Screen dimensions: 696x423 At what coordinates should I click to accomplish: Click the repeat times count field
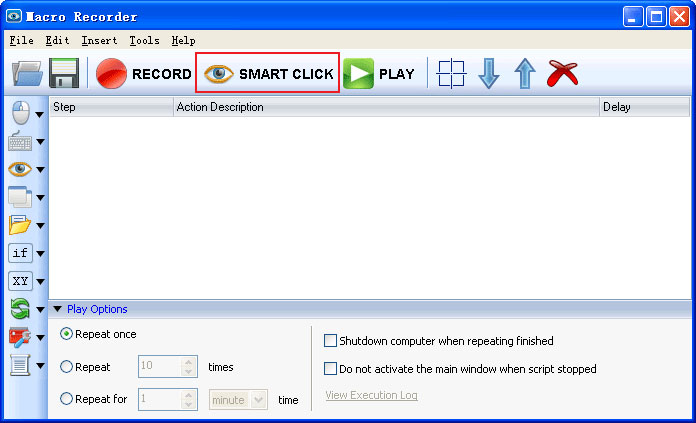pos(160,366)
